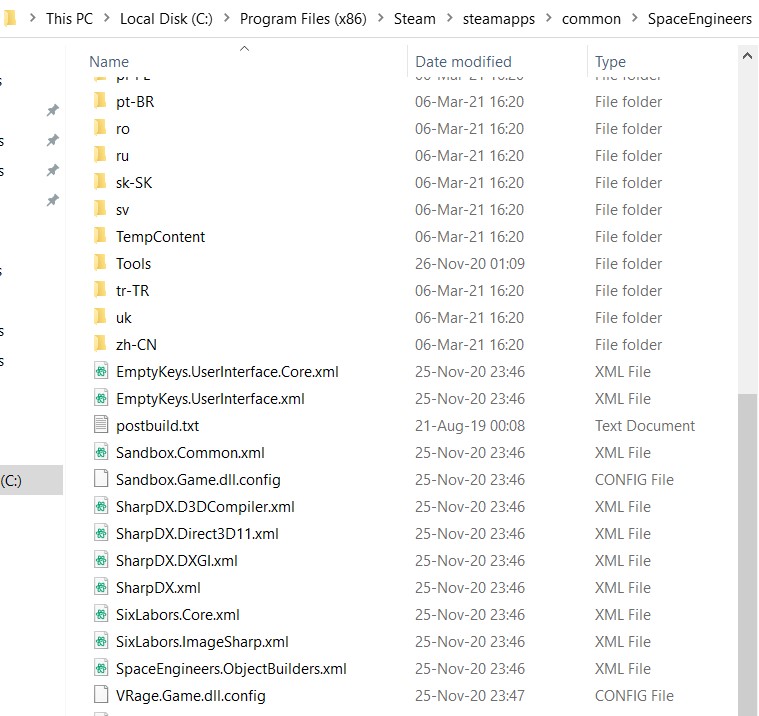Sort files by the Name column header
The image size is (759, 716).
[x=109, y=62]
